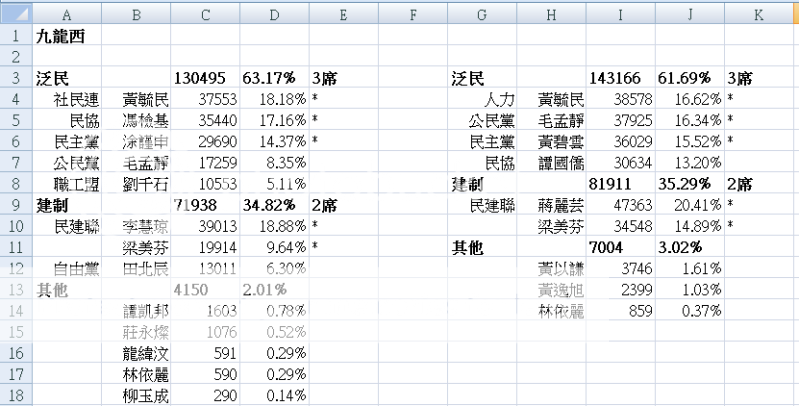Select the cell with value 19914
This screenshot has width=799, height=406.
pyautogui.click(x=205, y=247)
